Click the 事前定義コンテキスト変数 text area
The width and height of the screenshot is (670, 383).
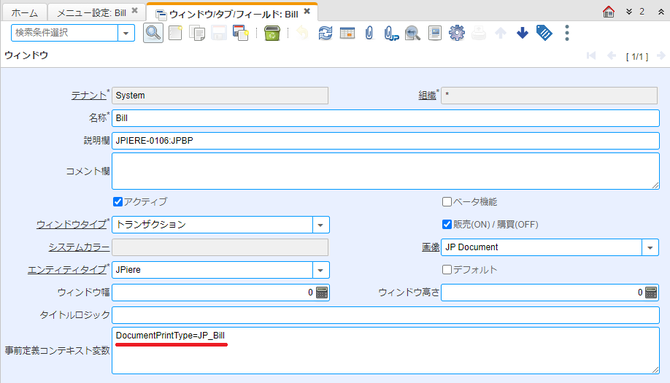[x=385, y=351]
